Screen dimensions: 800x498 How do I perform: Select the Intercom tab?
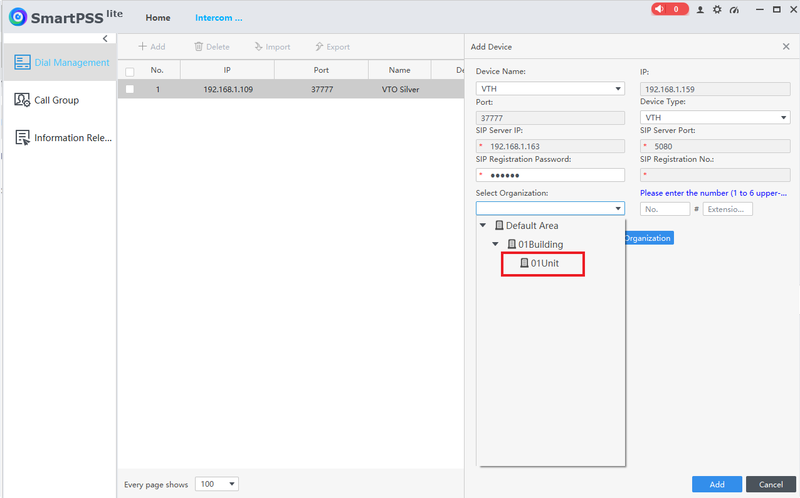click(x=218, y=18)
